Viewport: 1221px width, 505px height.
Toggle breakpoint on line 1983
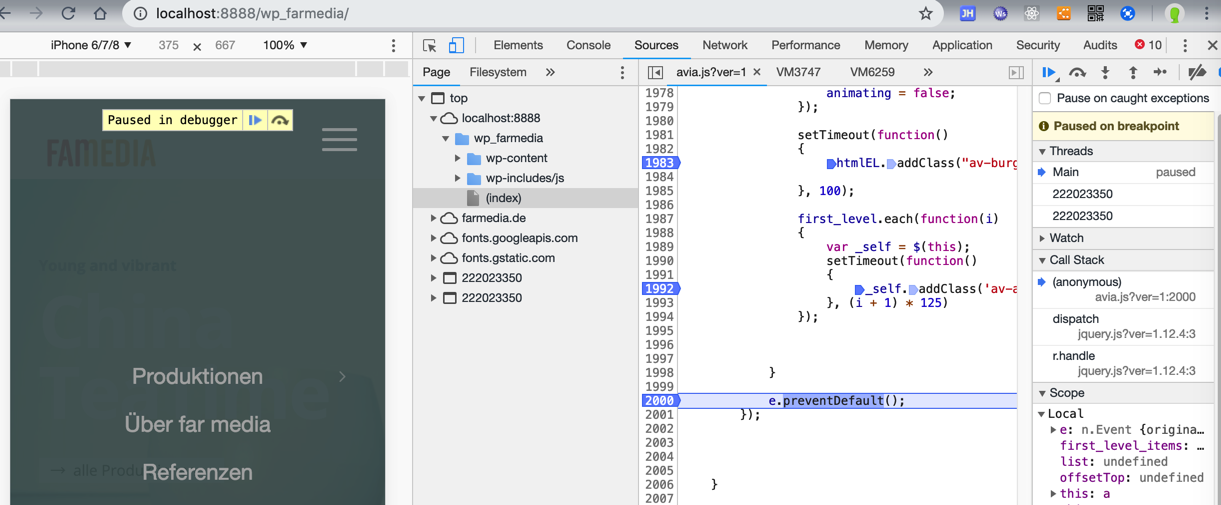click(659, 163)
